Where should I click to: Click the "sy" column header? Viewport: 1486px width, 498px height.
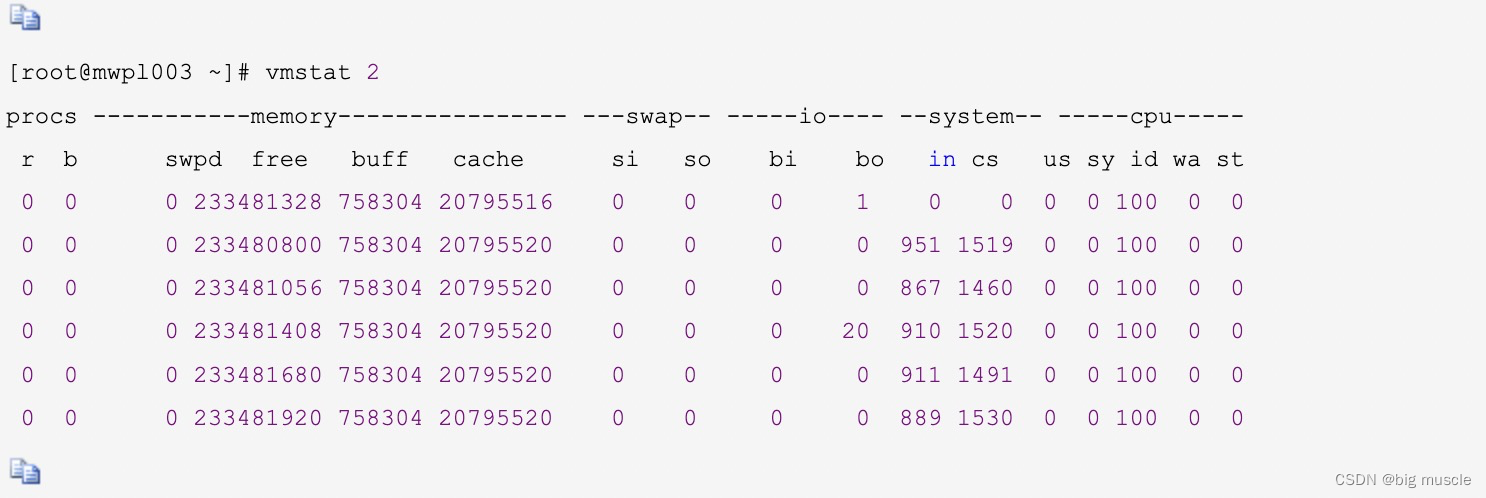(1100, 160)
